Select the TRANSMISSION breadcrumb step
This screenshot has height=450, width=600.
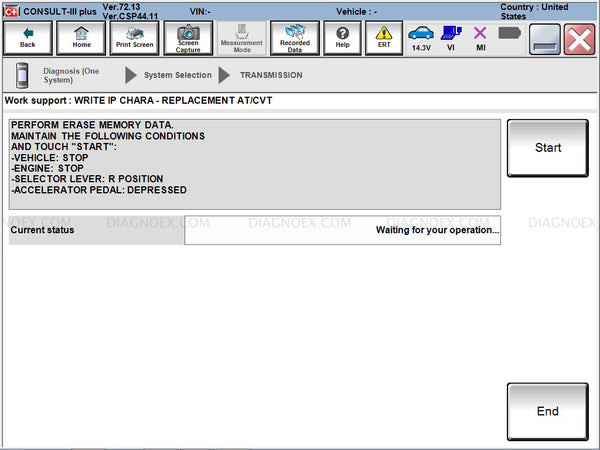[x=270, y=75]
